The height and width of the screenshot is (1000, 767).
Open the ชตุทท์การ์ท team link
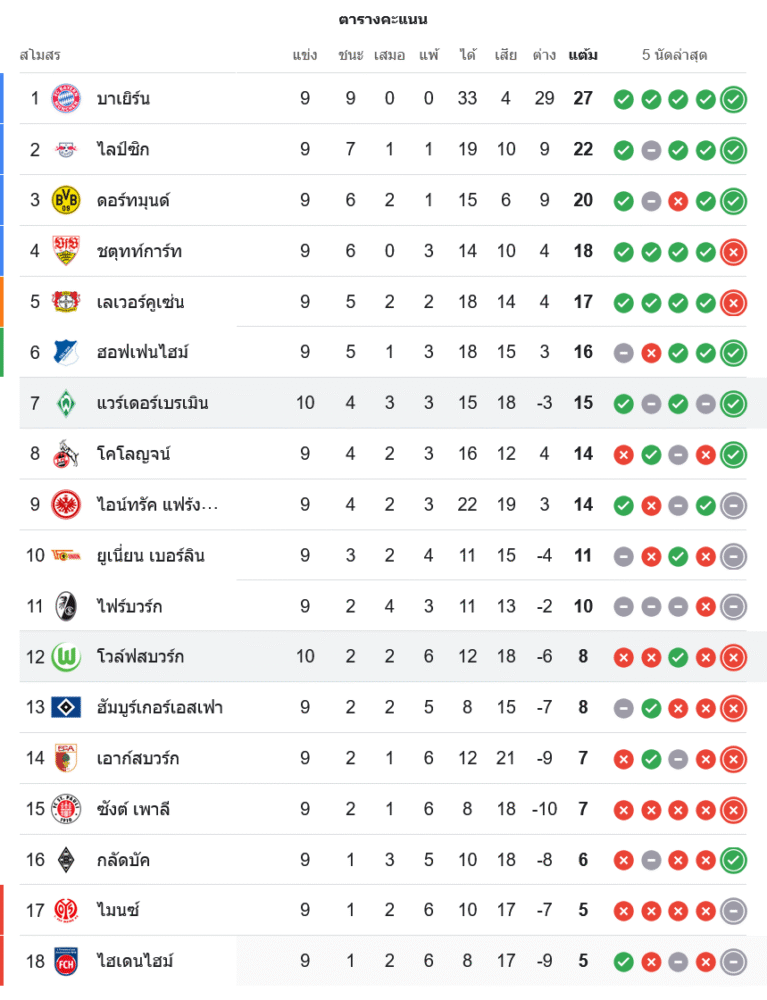point(139,251)
